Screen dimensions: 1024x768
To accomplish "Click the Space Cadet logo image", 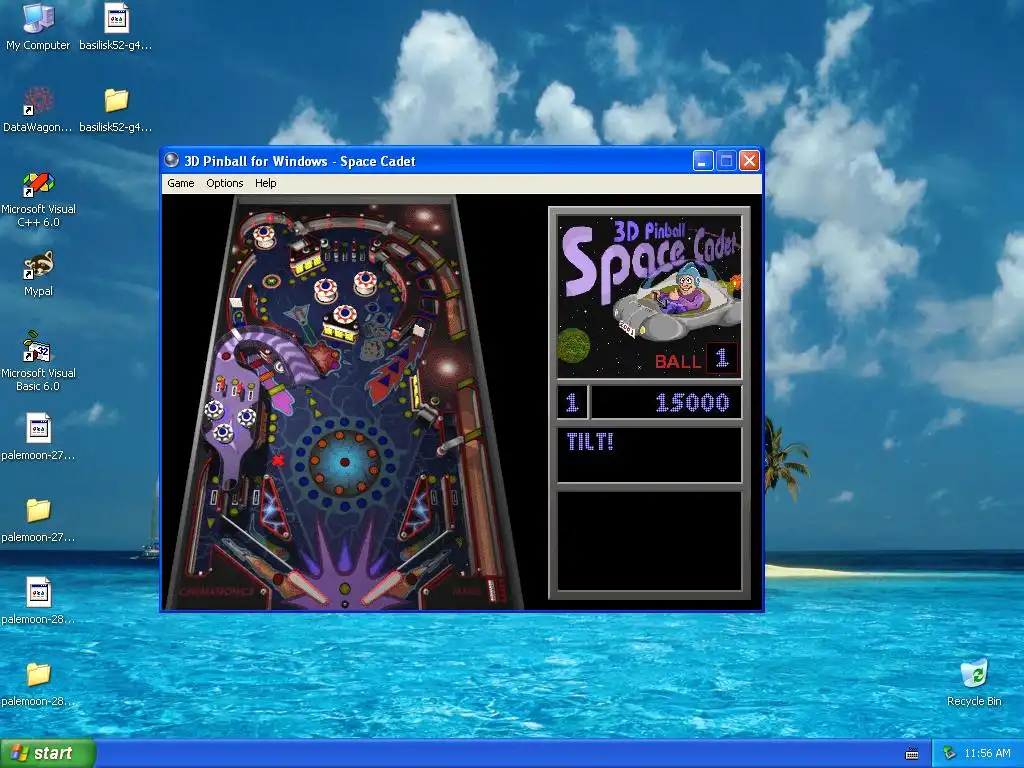I will [649, 297].
